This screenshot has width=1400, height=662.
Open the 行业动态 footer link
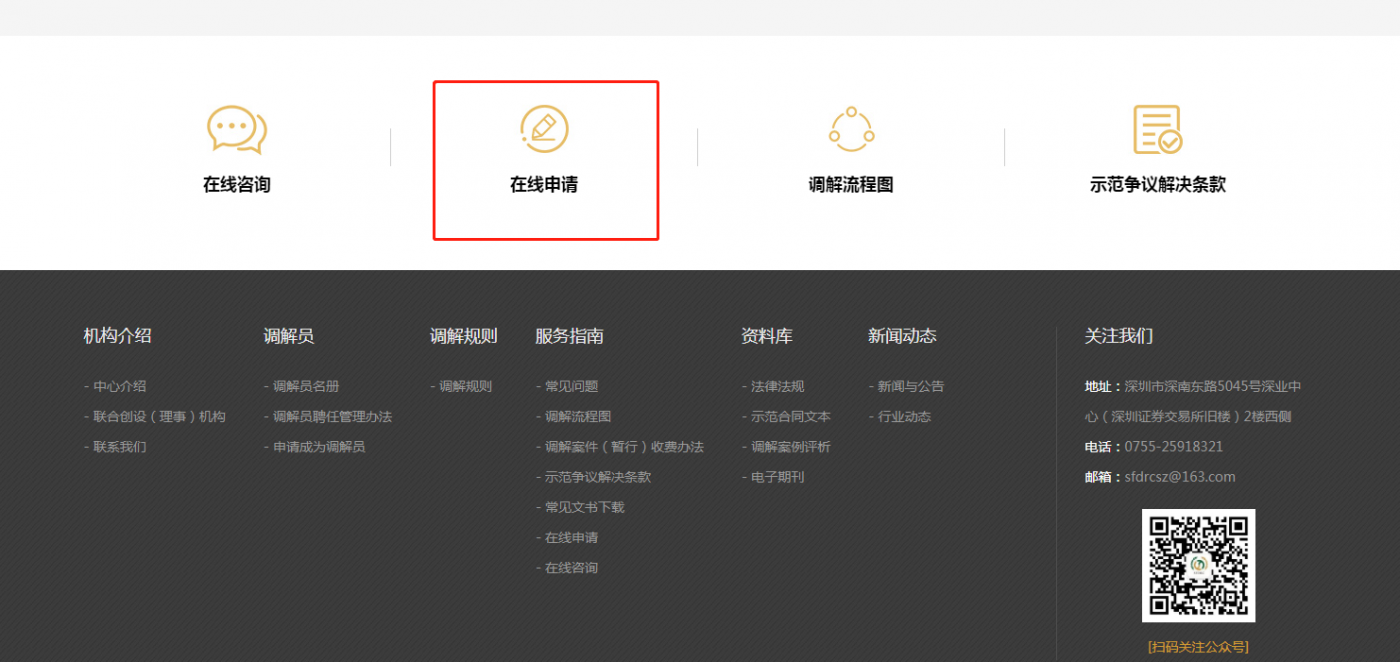click(900, 416)
